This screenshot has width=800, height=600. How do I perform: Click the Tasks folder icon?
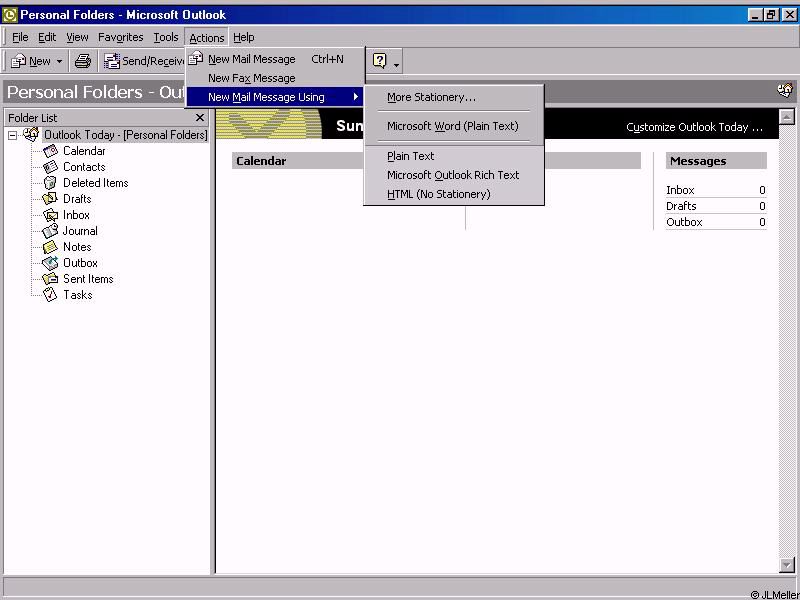click(50, 294)
